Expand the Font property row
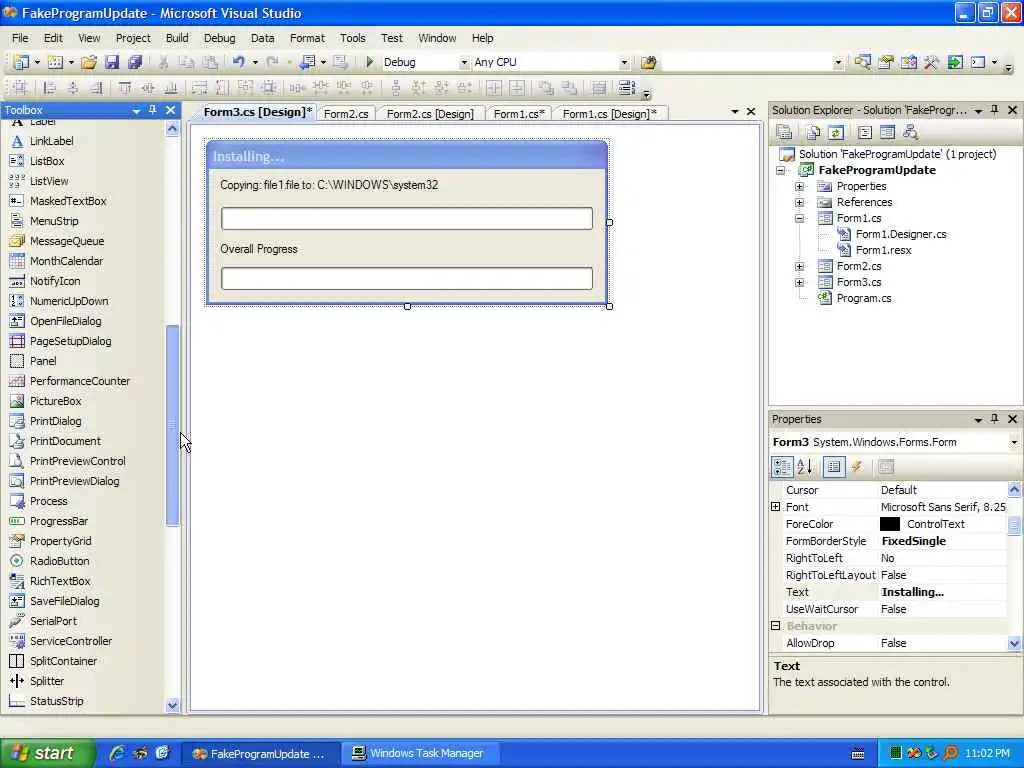Image resolution: width=1024 pixels, height=768 pixels. click(776, 507)
